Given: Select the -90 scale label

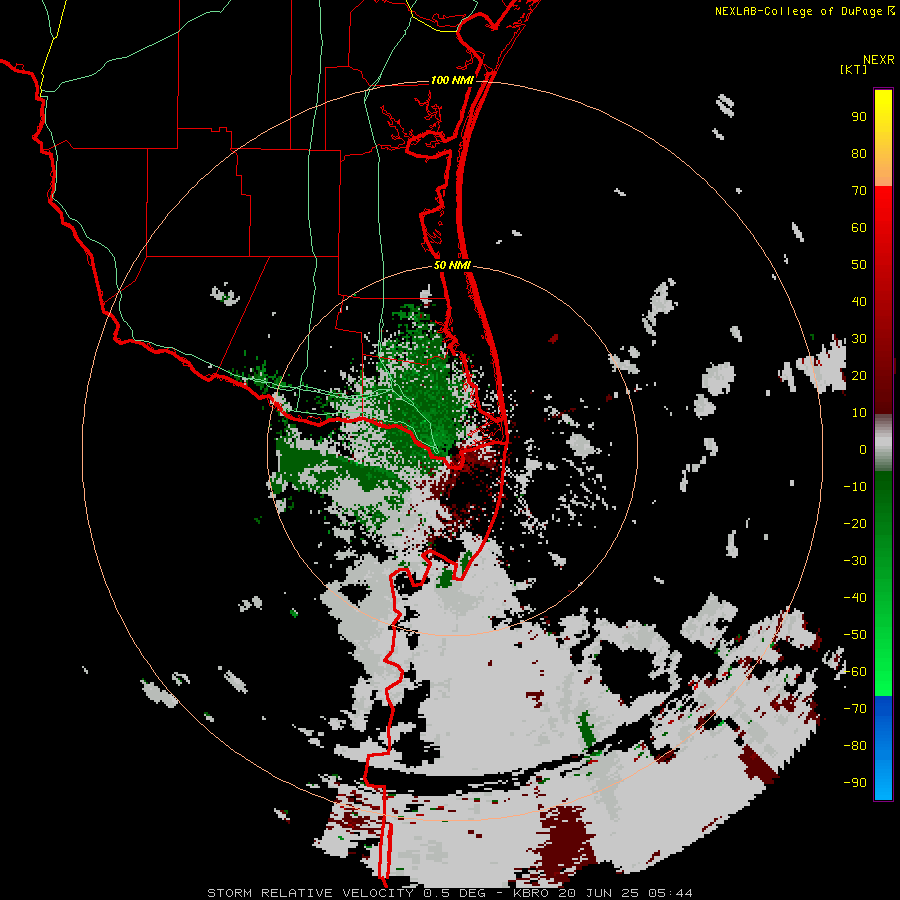Looking at the screenshot, I should click(x=855, y=783).
